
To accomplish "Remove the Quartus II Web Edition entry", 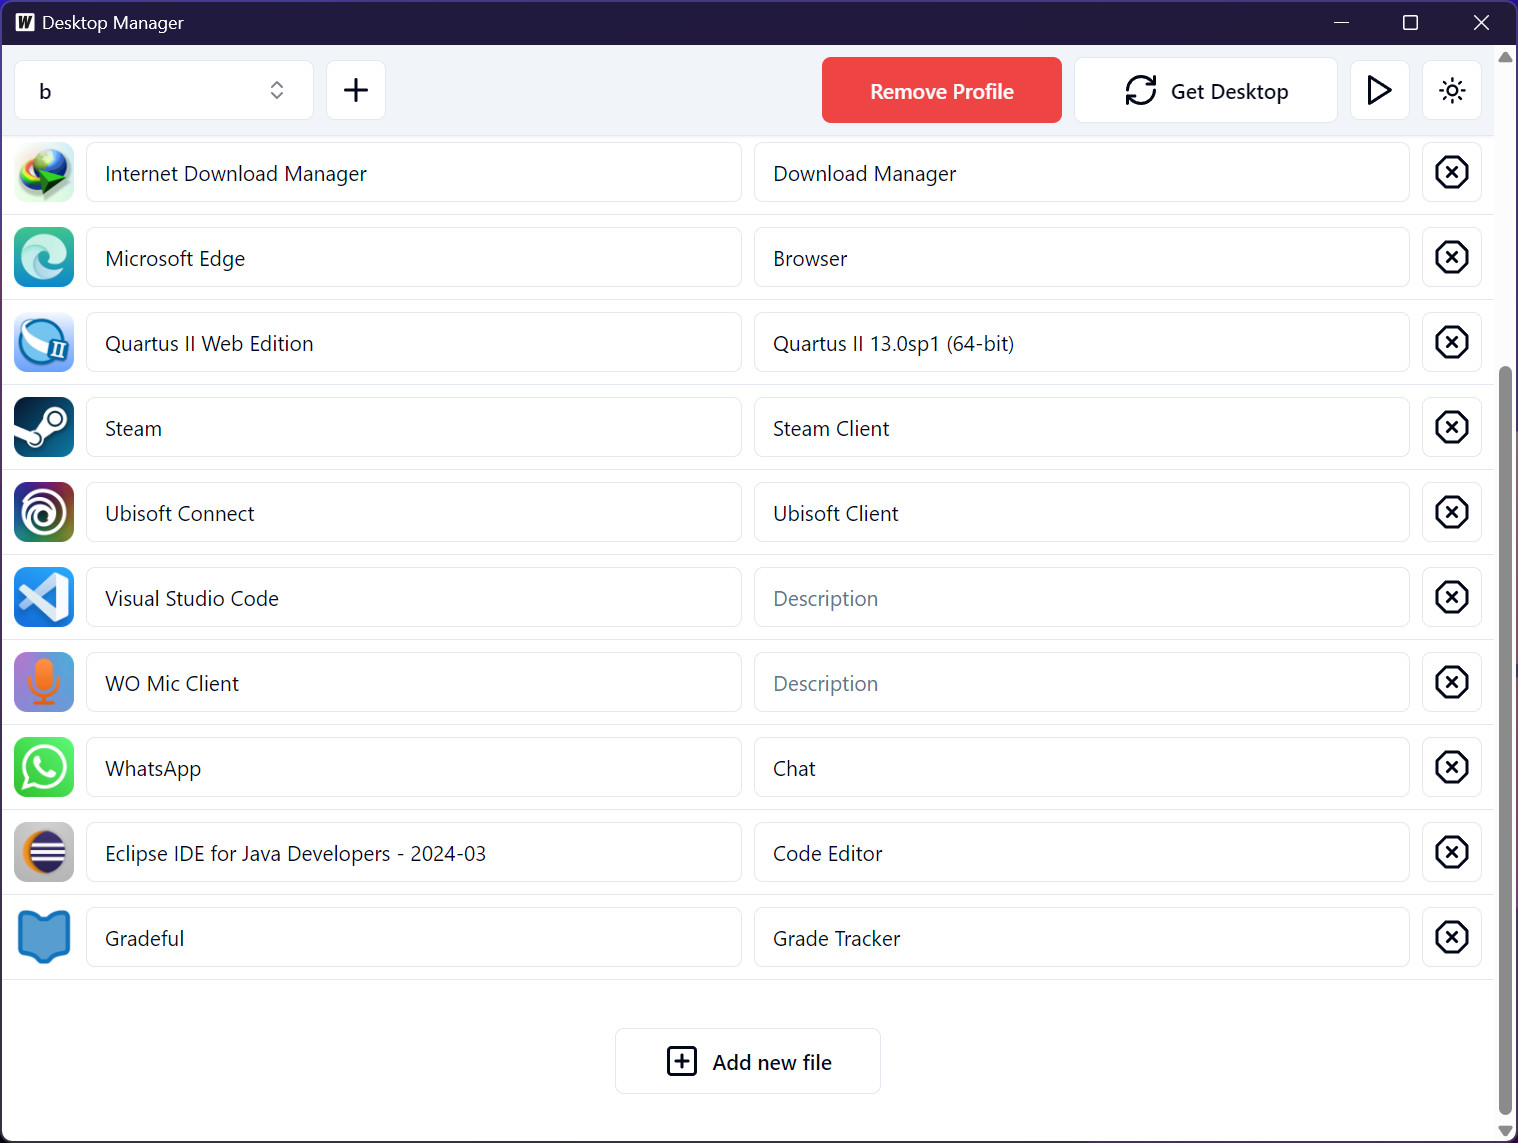I will pos(1452,342).
